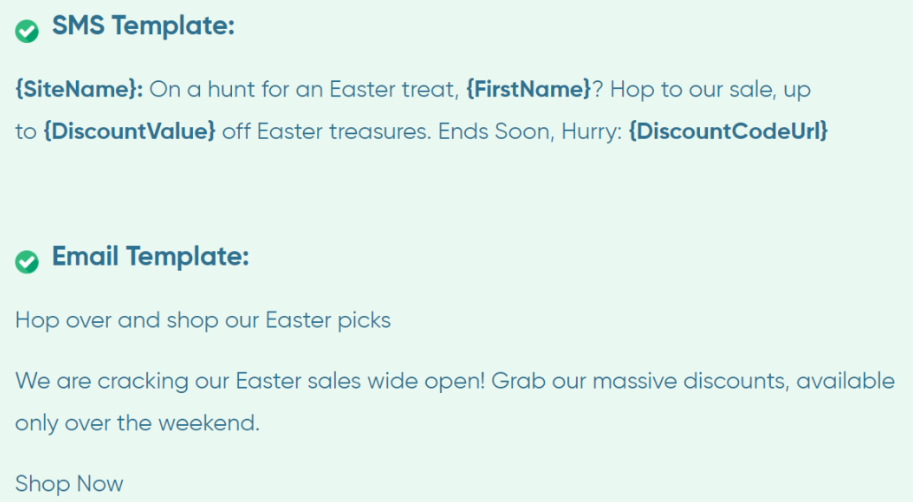913x502 pixels.
Task: Click the 'Ends Soon, Hurry:' phrase
Action: 530,132
